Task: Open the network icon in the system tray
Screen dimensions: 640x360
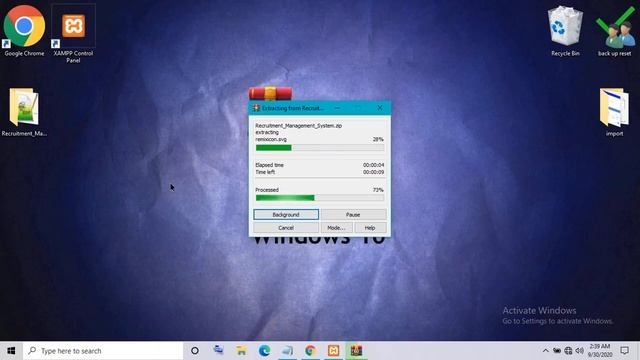Action: tap(568, 351)
